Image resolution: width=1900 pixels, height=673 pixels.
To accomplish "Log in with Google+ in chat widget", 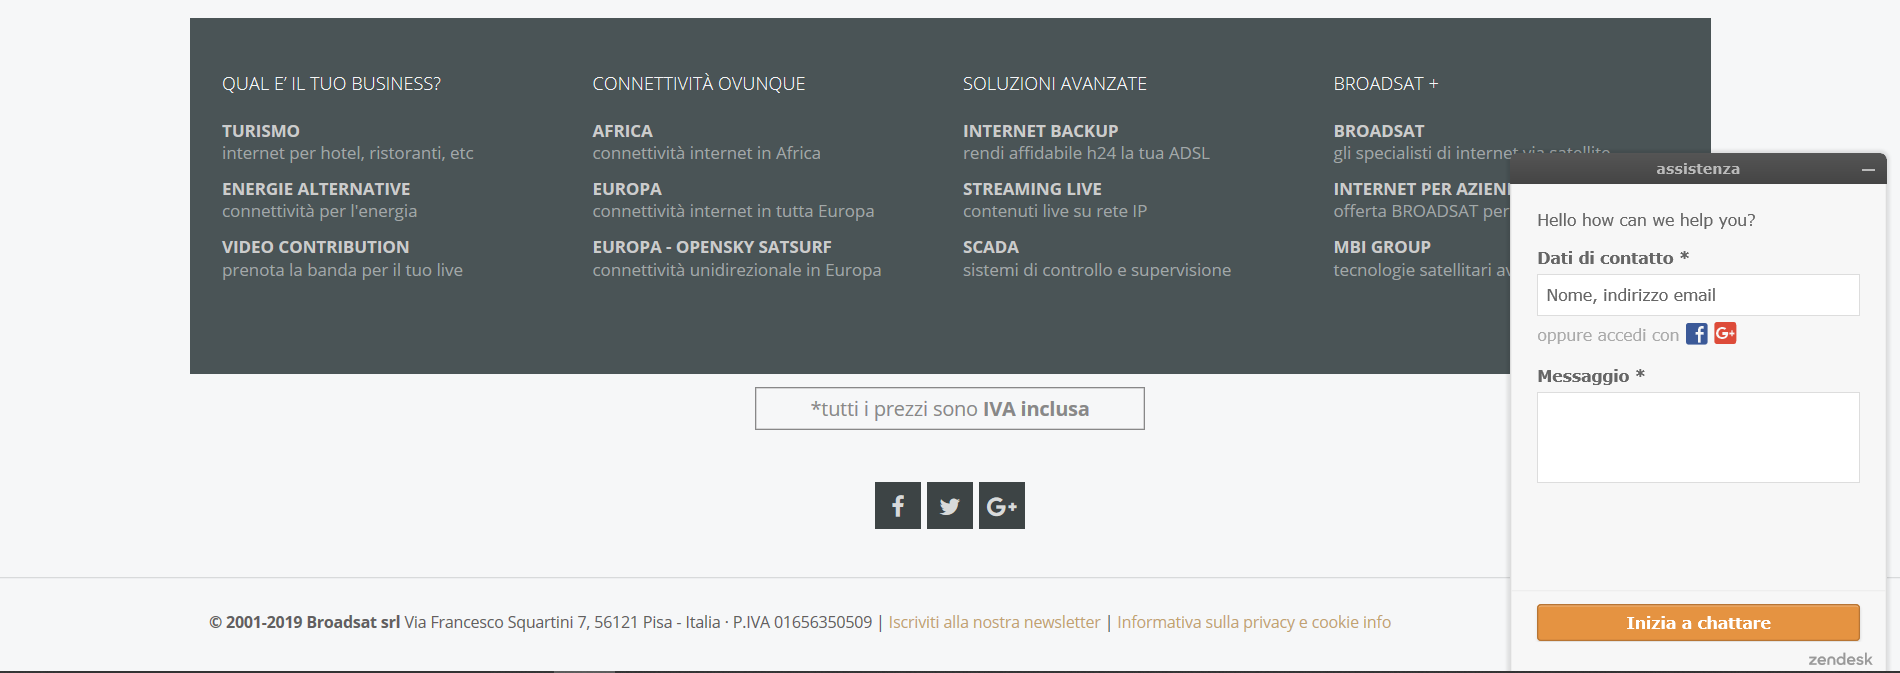I will [x=1725, y=334].
